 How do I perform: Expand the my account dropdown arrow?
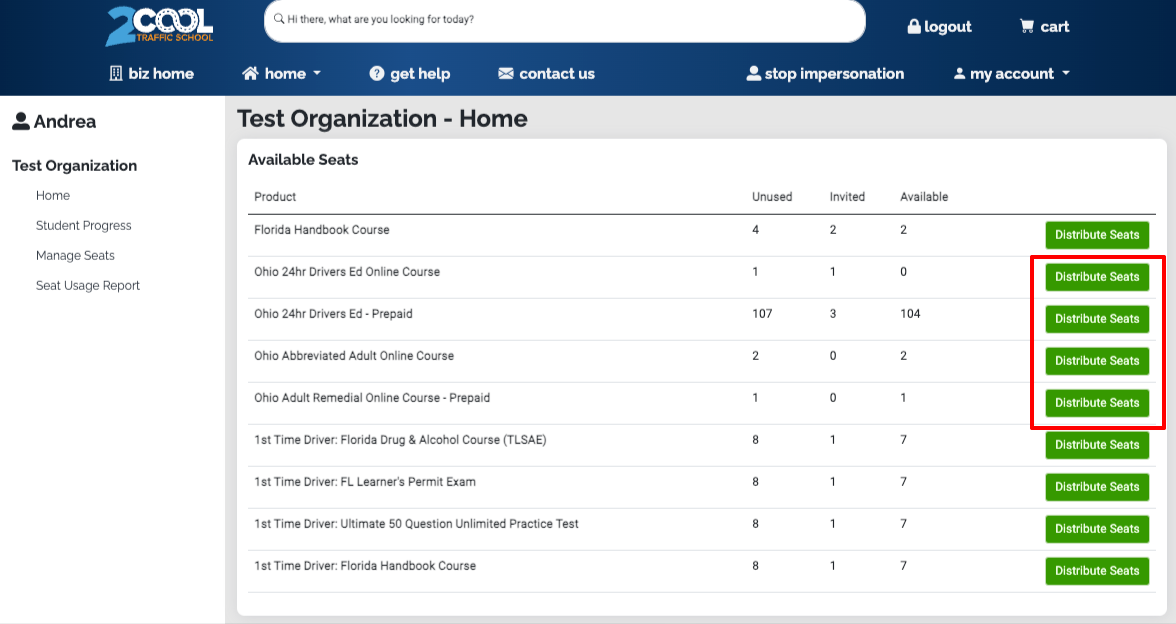point(1066,74)
